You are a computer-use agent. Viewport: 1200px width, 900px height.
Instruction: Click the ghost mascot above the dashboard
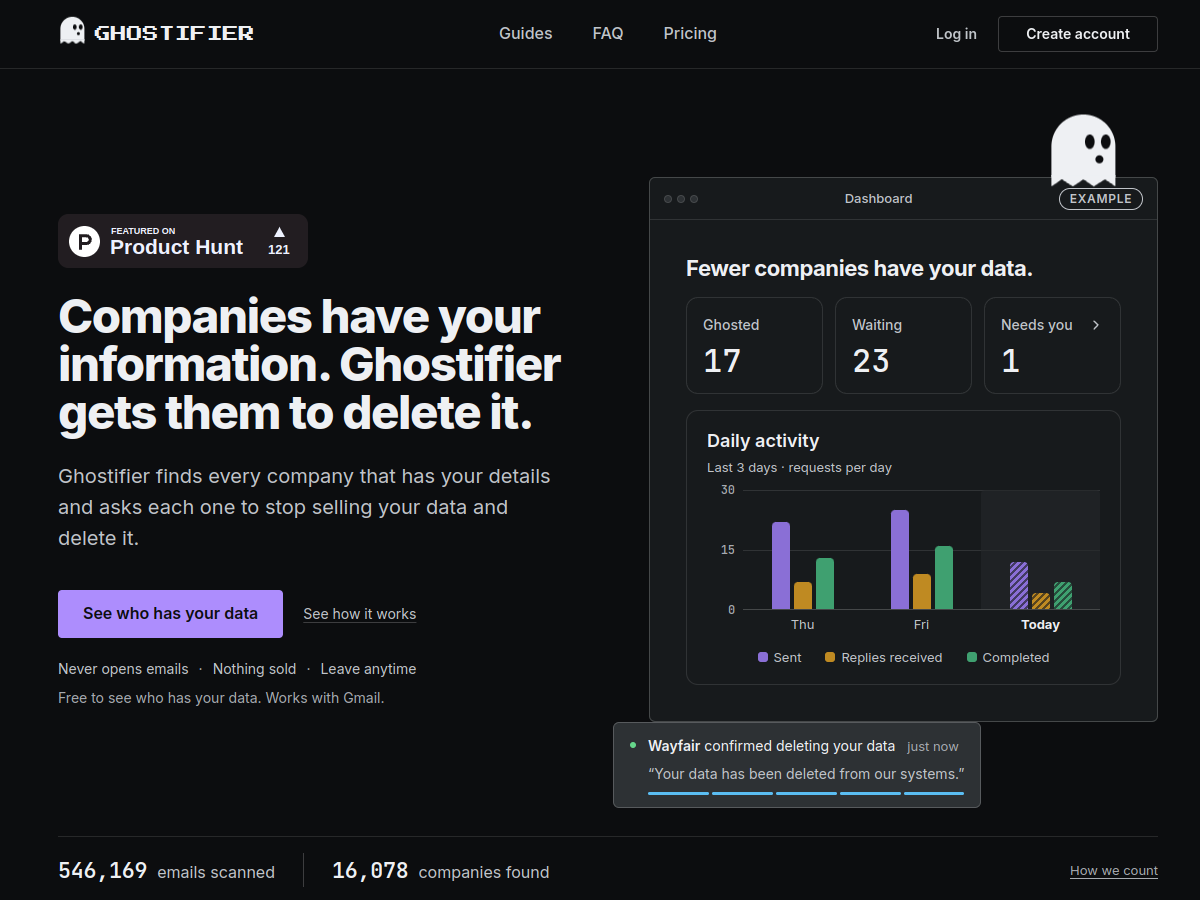point(1083,150)
